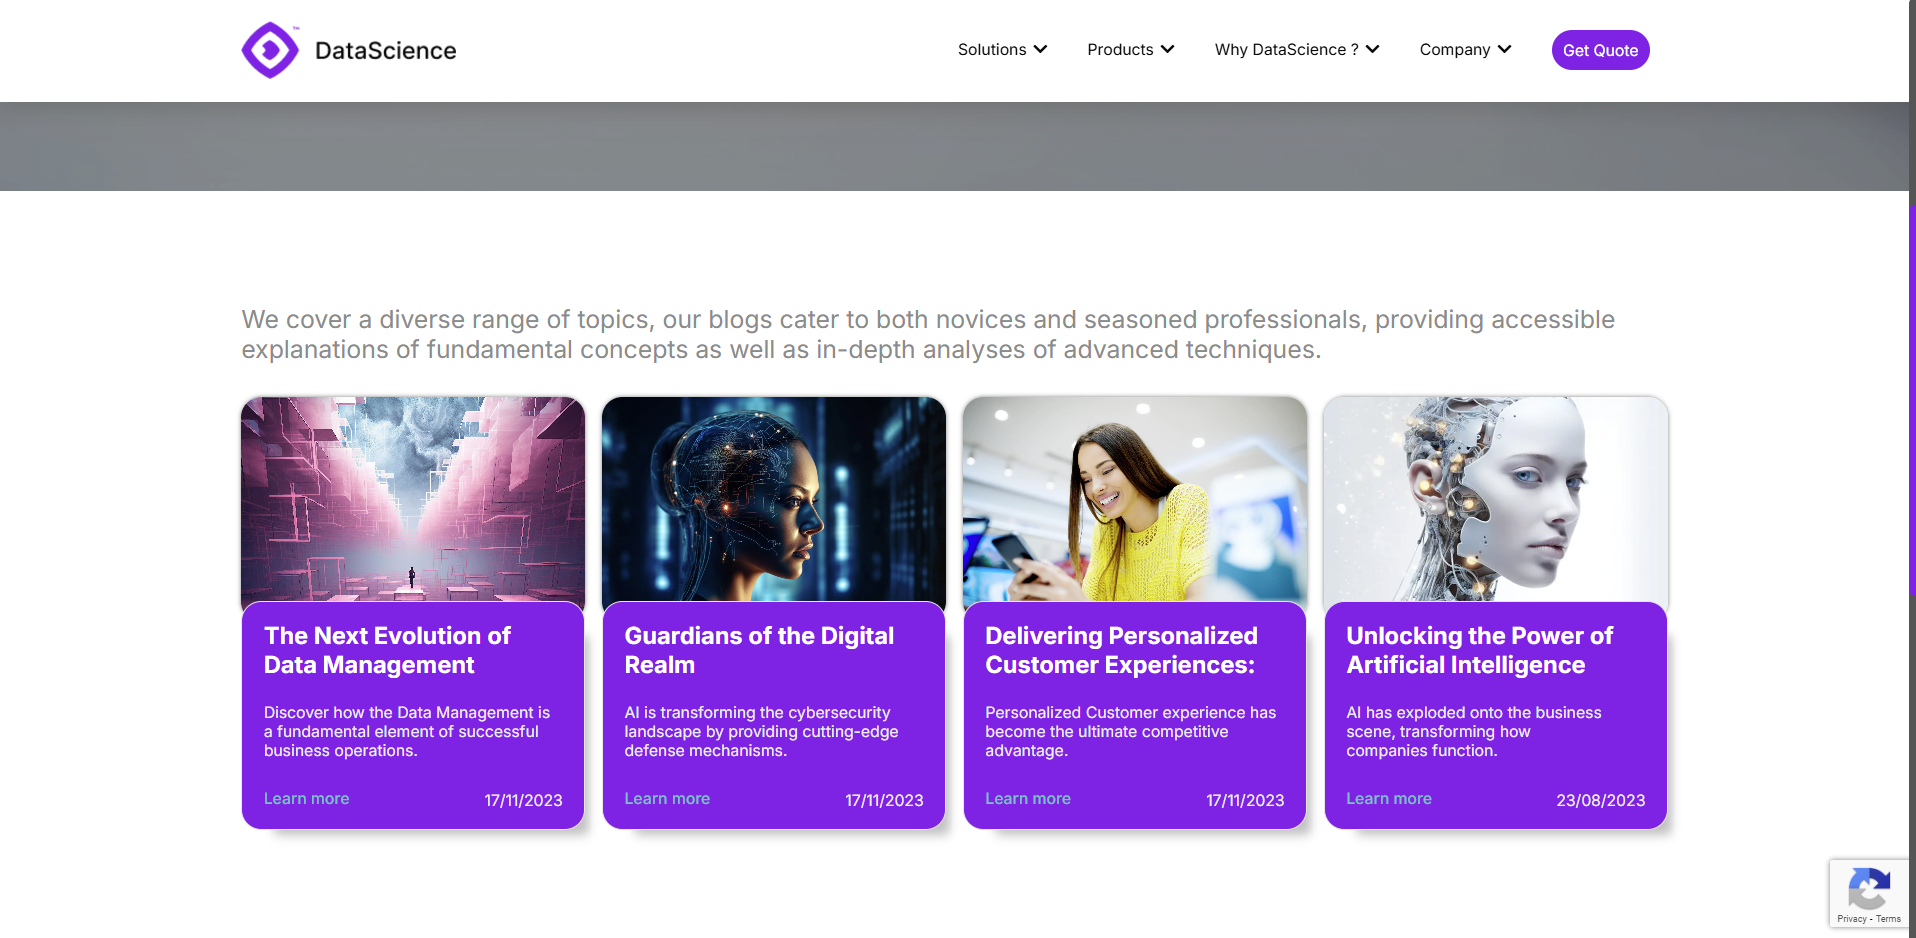1916x938 pixels.
Task: Click the DataScience diamond logo icon
Action: (x=270, y=50)
